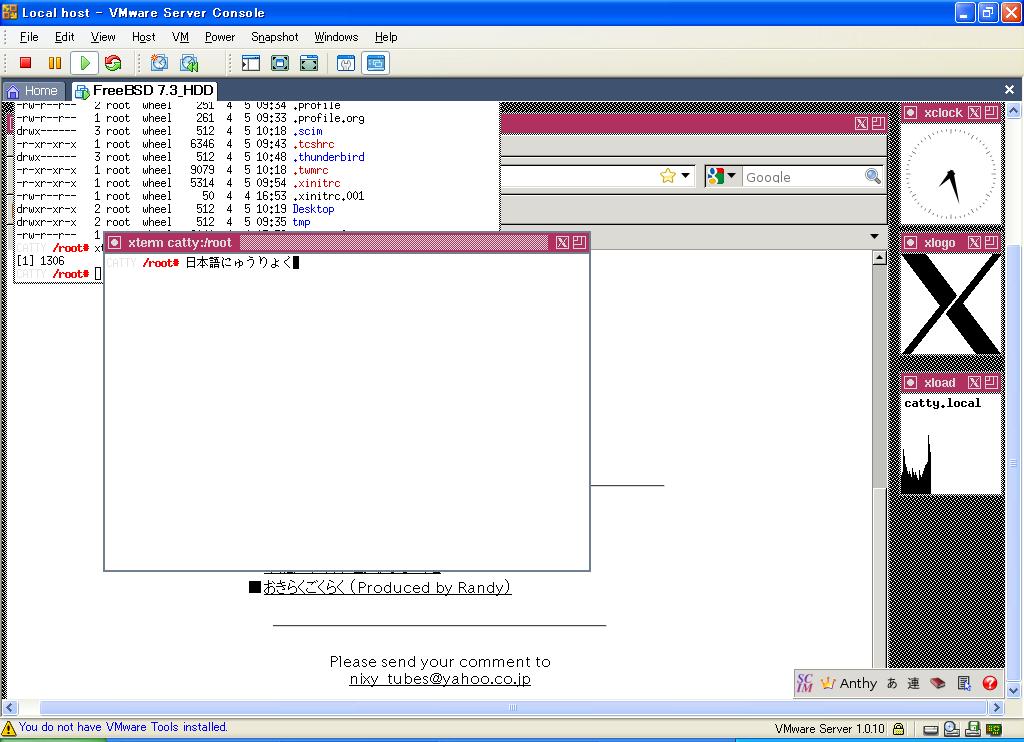1024x742 pixels.
Task: Toggle the inventory sidebar panel icon
Action: pyautogui.click(x=251, y=63)
